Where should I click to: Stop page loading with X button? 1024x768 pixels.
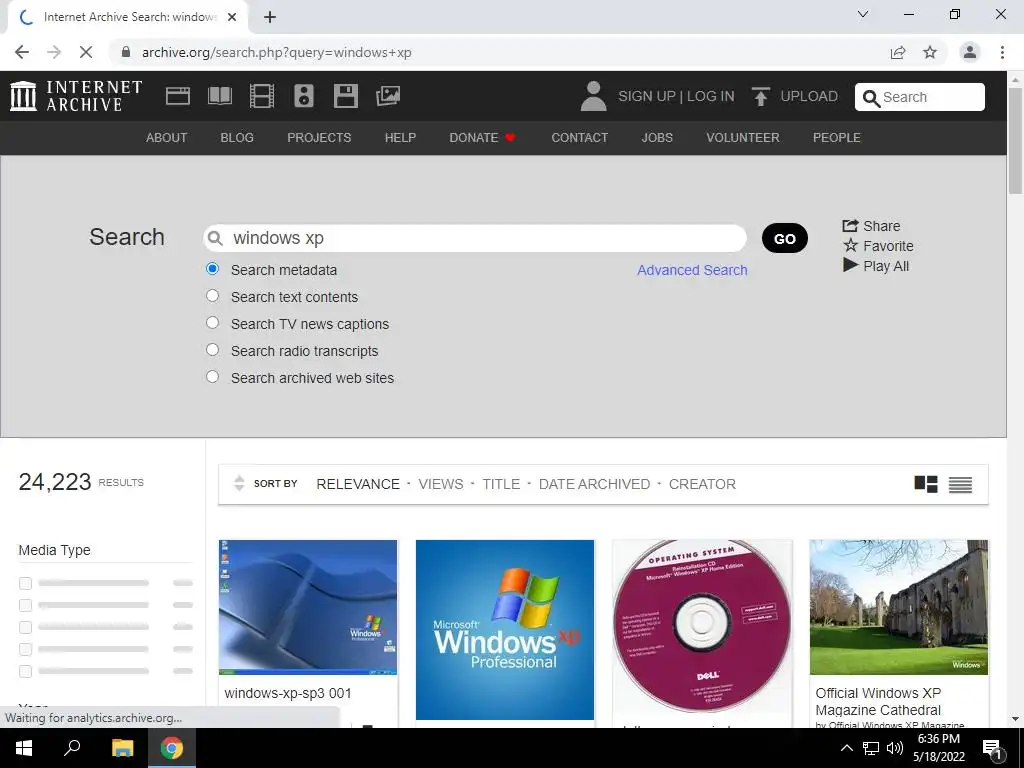coord(86,52)
